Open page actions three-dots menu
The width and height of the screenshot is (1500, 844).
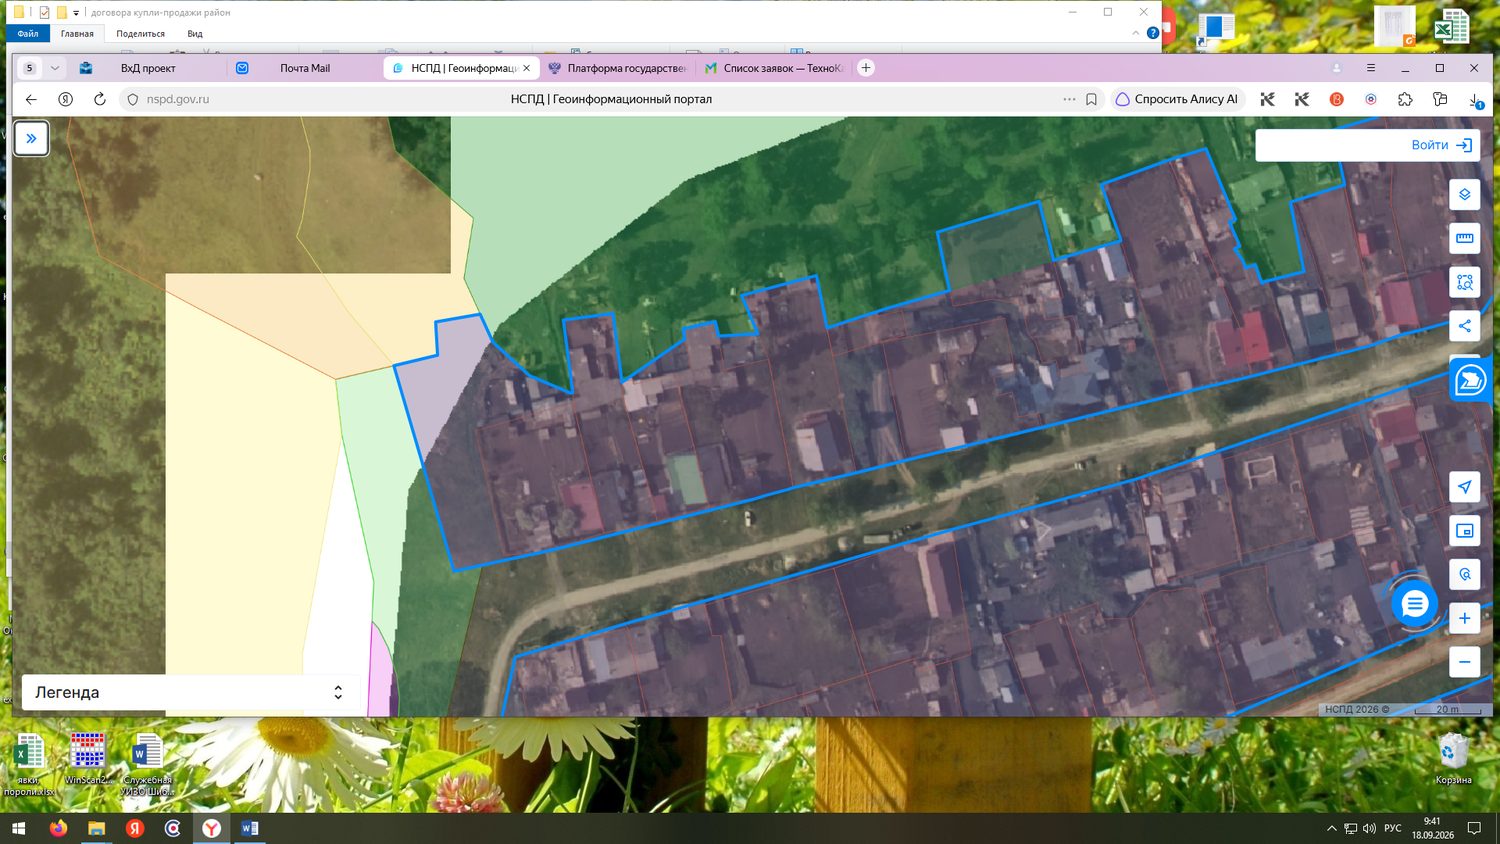[x=1069, y=99]
